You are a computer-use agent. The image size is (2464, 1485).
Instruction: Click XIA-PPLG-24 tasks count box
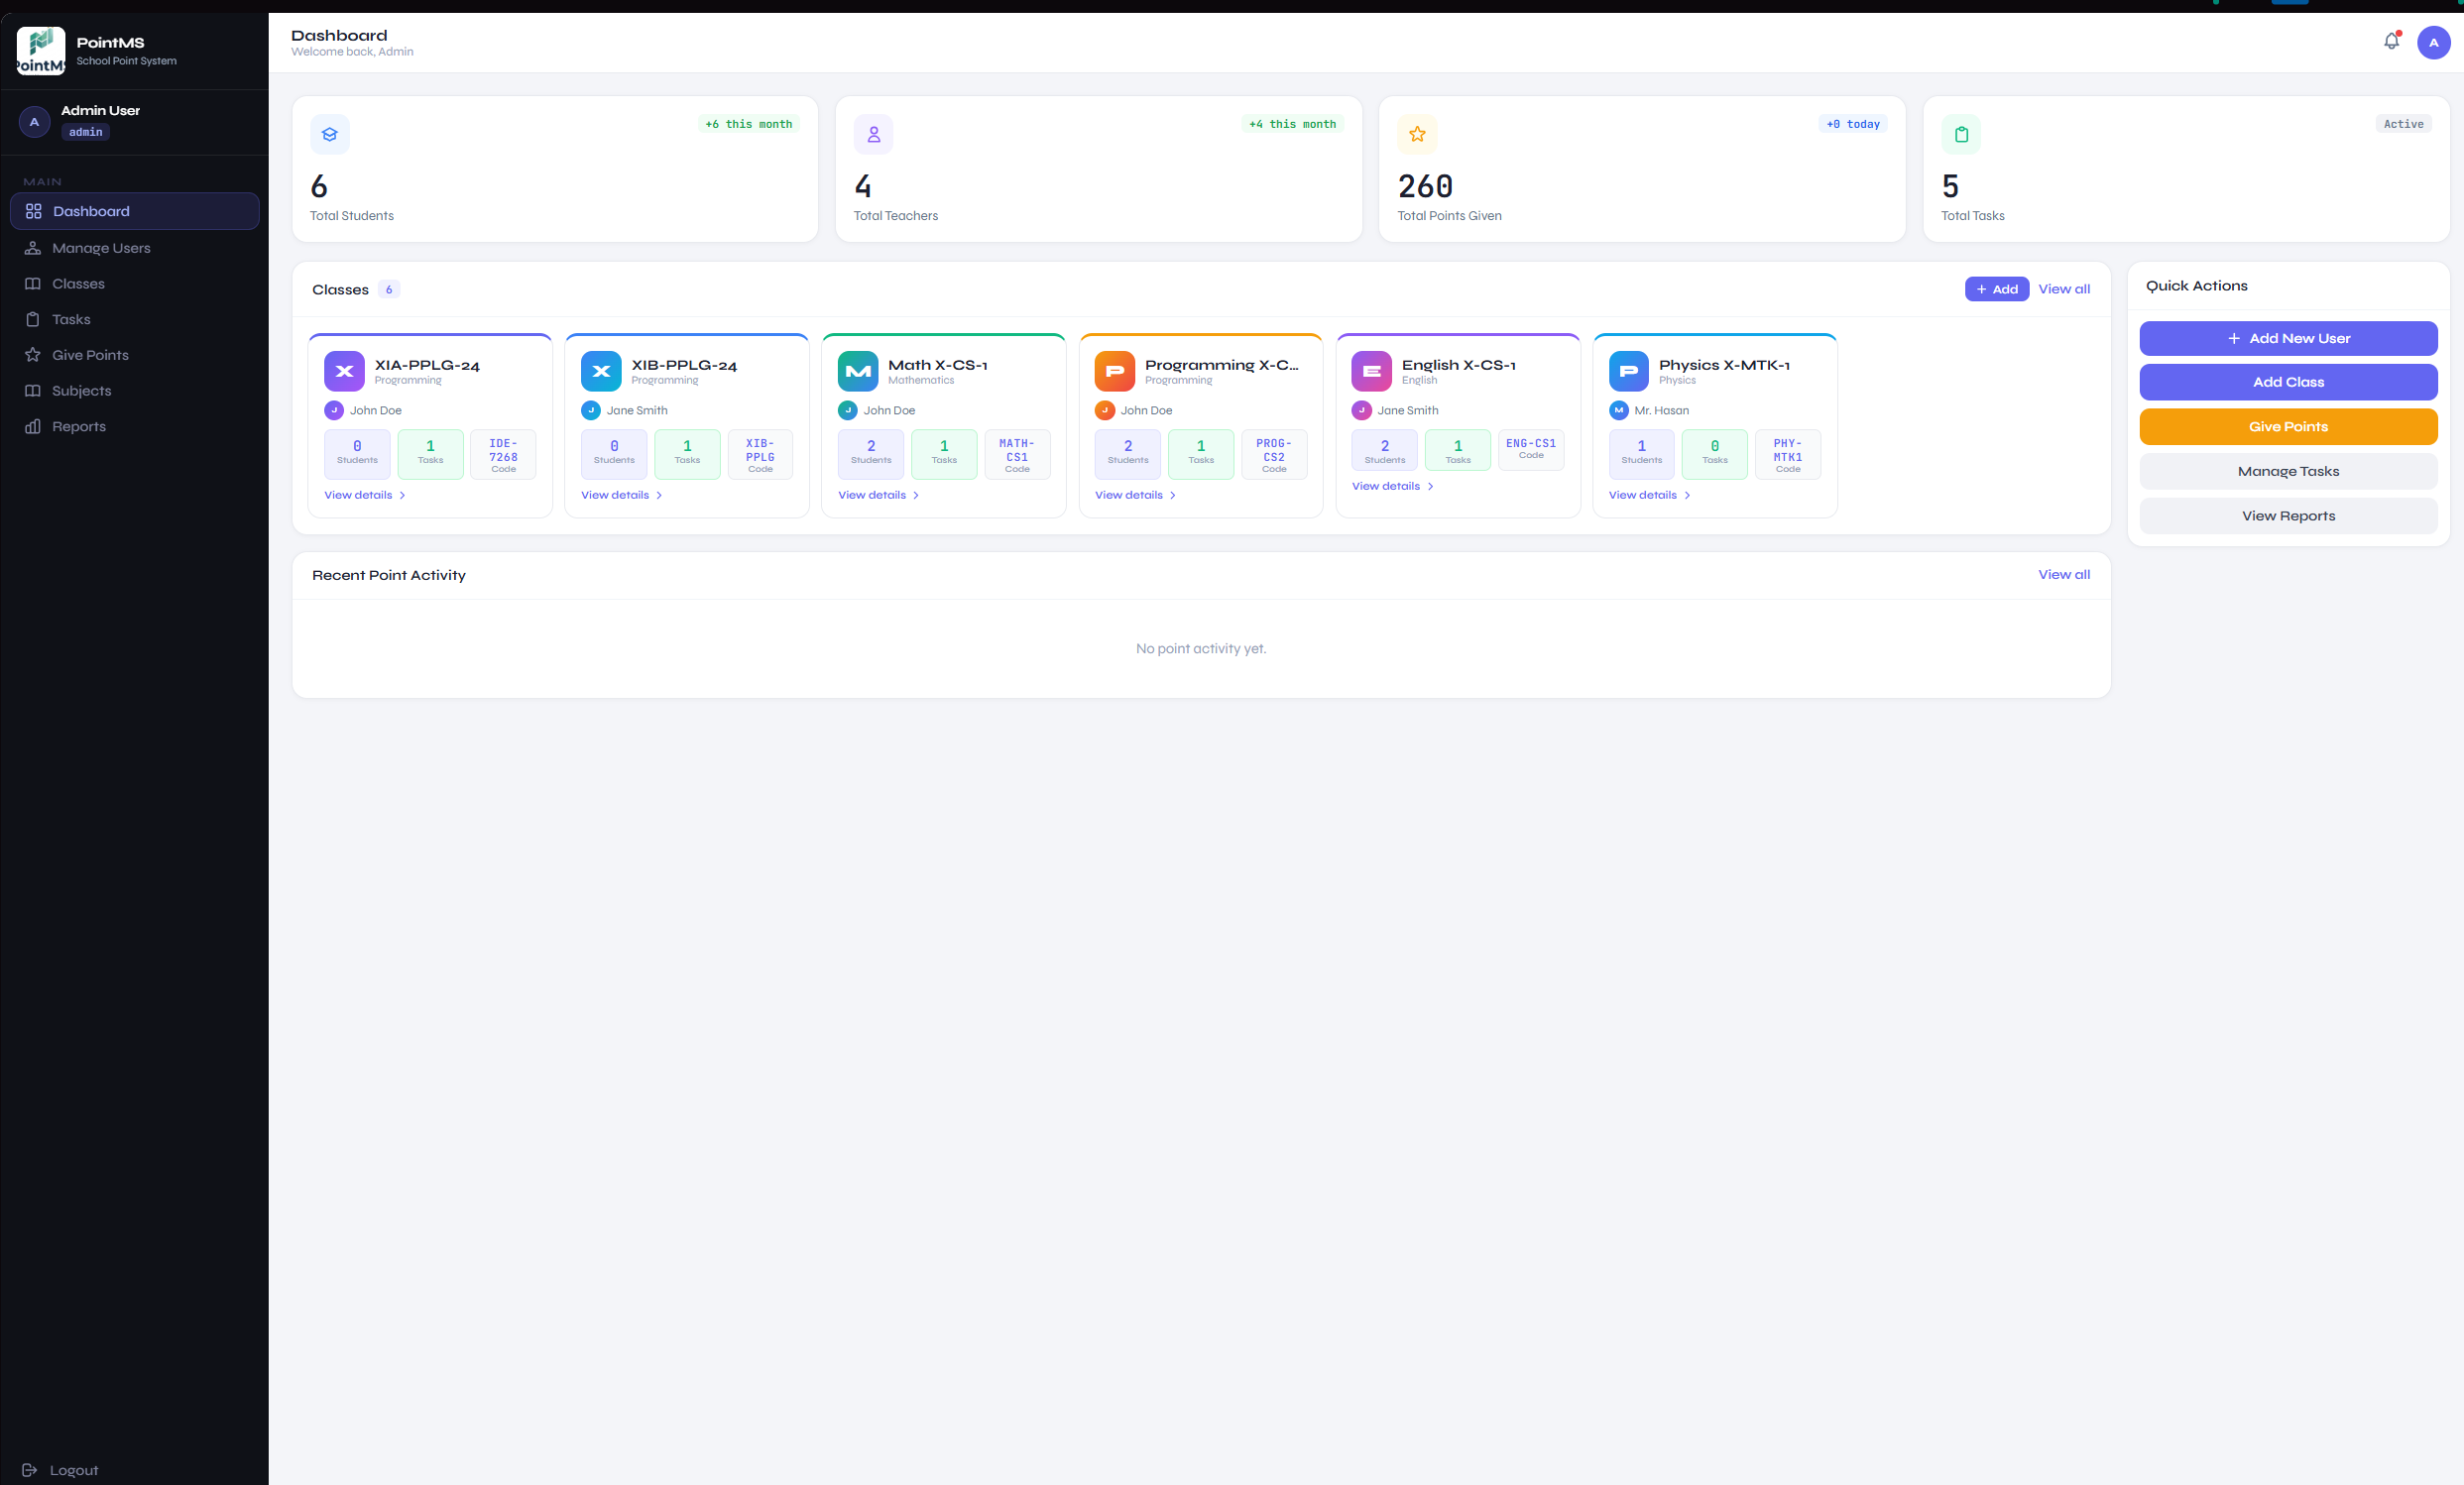coord(430,454)
